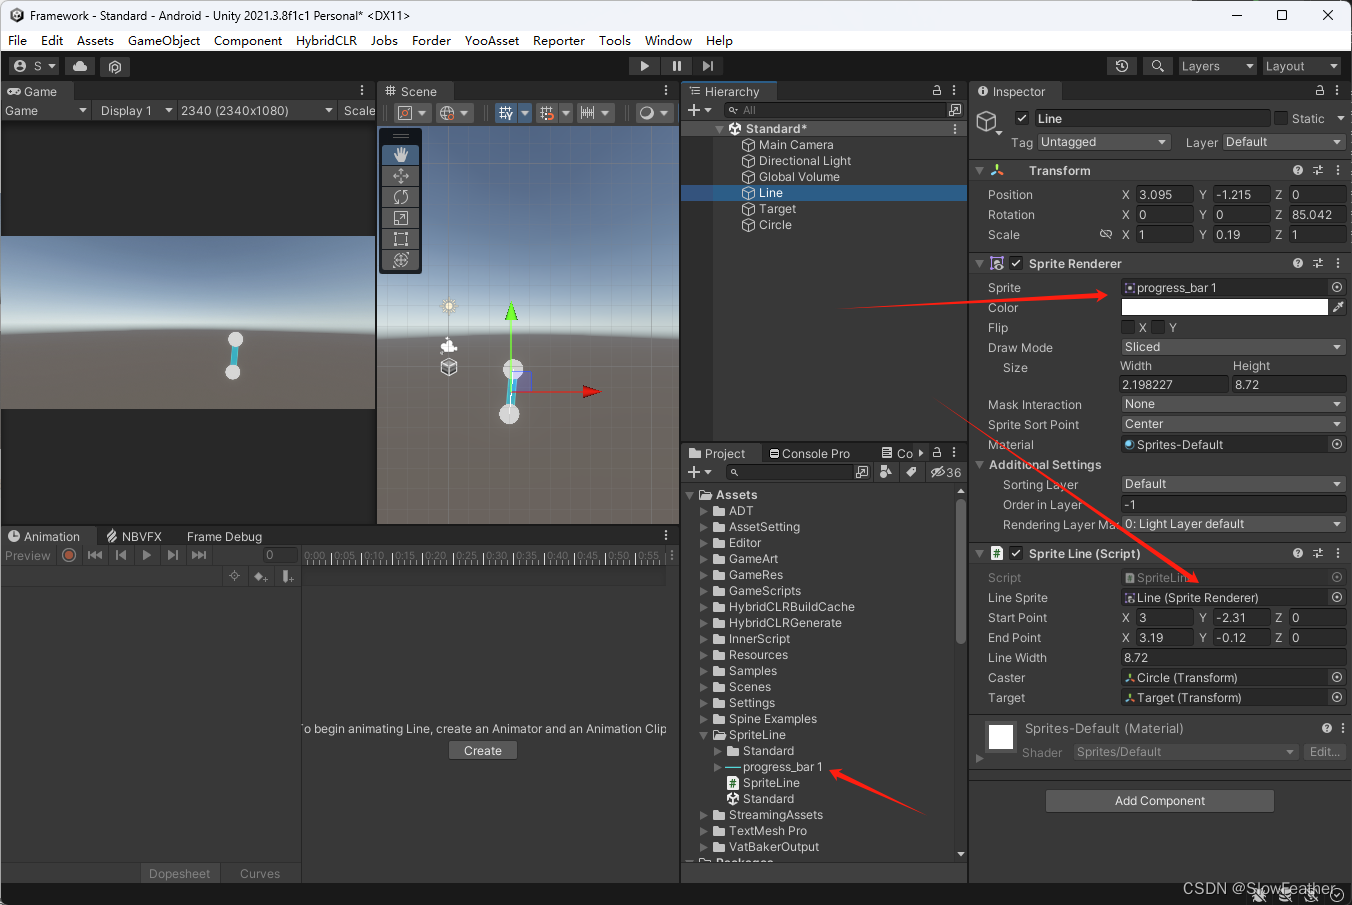Open the Caster object picker
1352x905 pixels.
point(1337,677)
